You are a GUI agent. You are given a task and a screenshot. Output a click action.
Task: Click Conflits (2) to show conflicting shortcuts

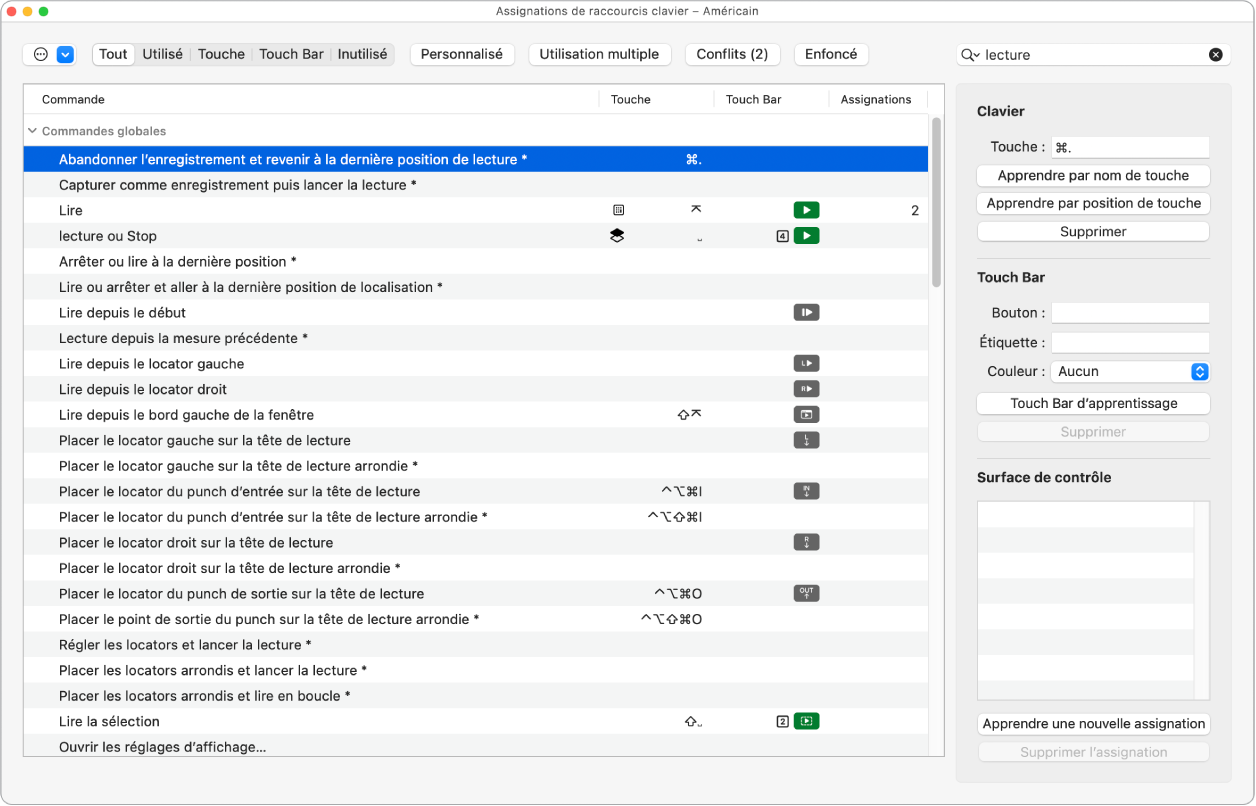coord(732,54)
